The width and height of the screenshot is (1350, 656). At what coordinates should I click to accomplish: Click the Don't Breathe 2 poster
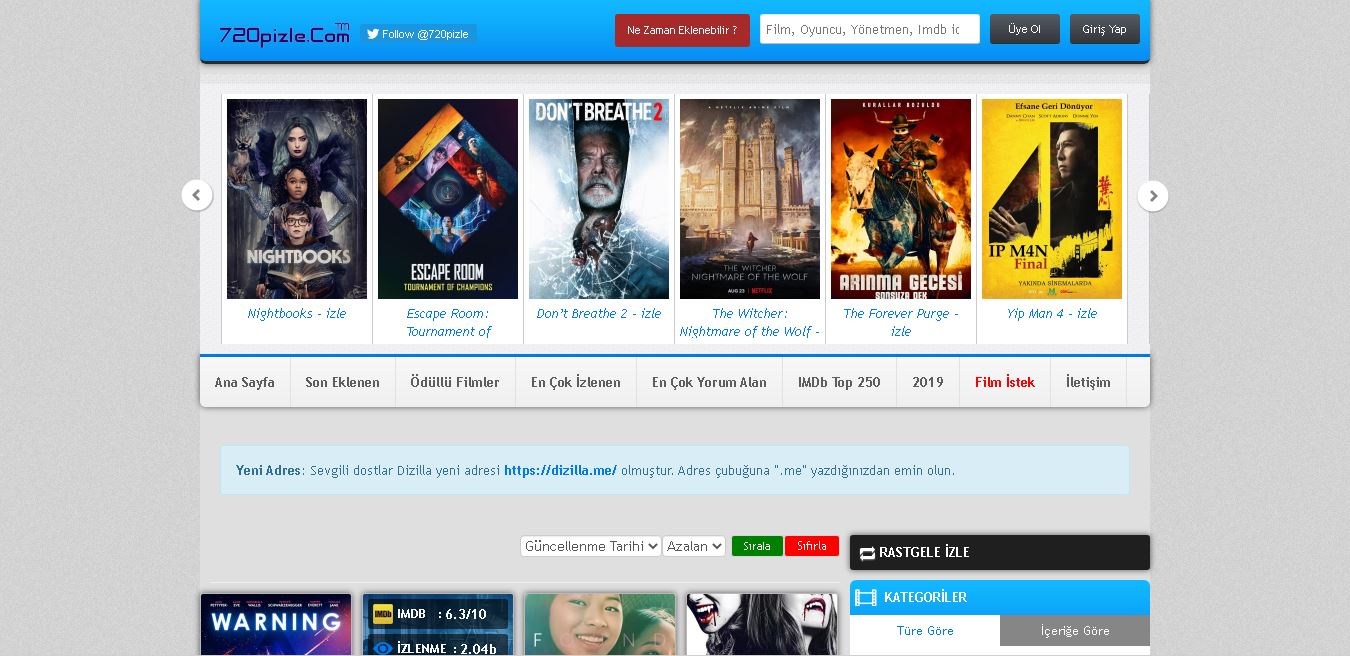pos(599,199)
